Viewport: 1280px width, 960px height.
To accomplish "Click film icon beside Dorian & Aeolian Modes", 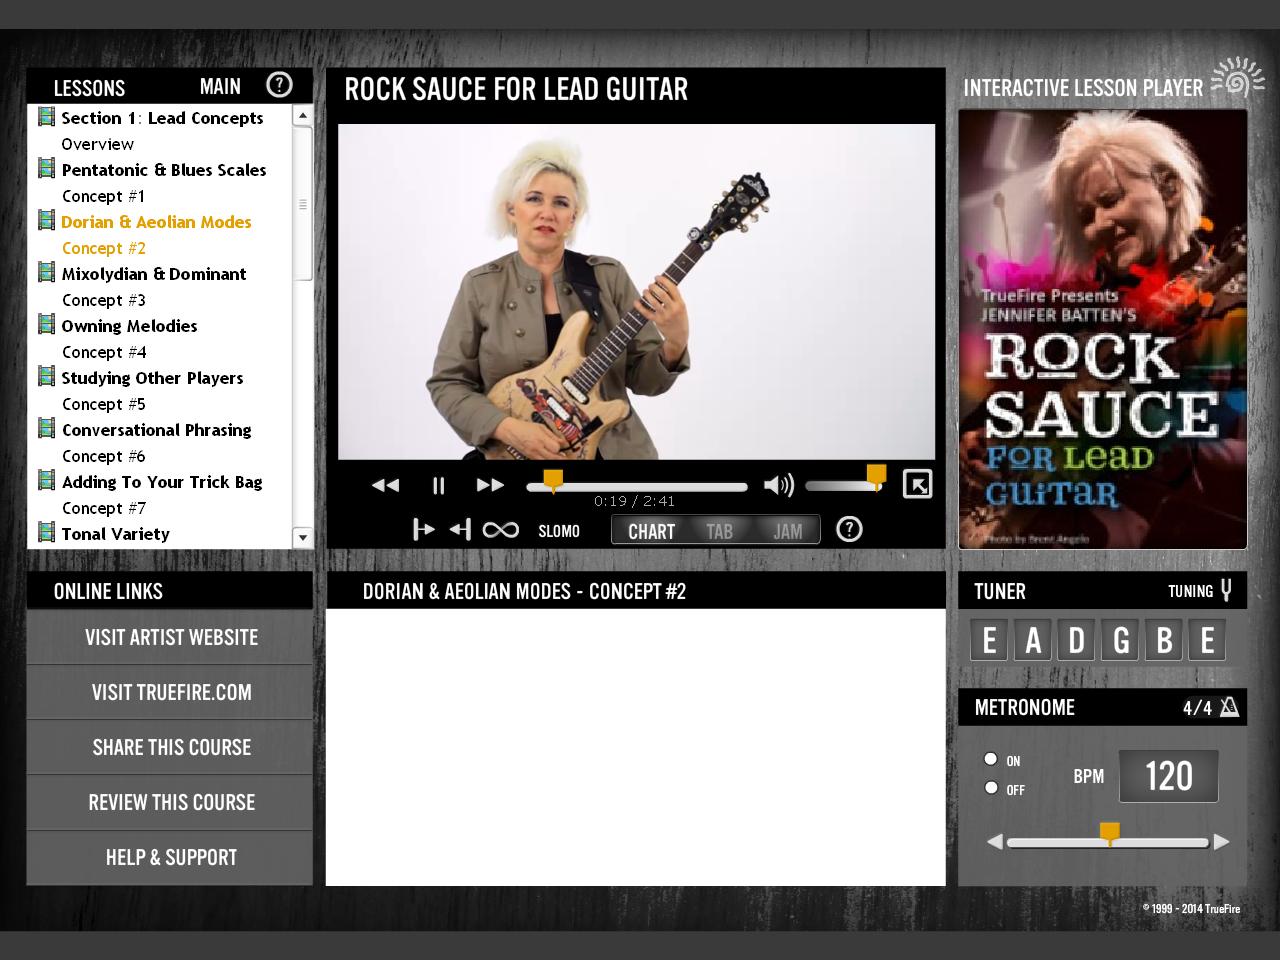I will pyautogui.click(x=46, y=220).
